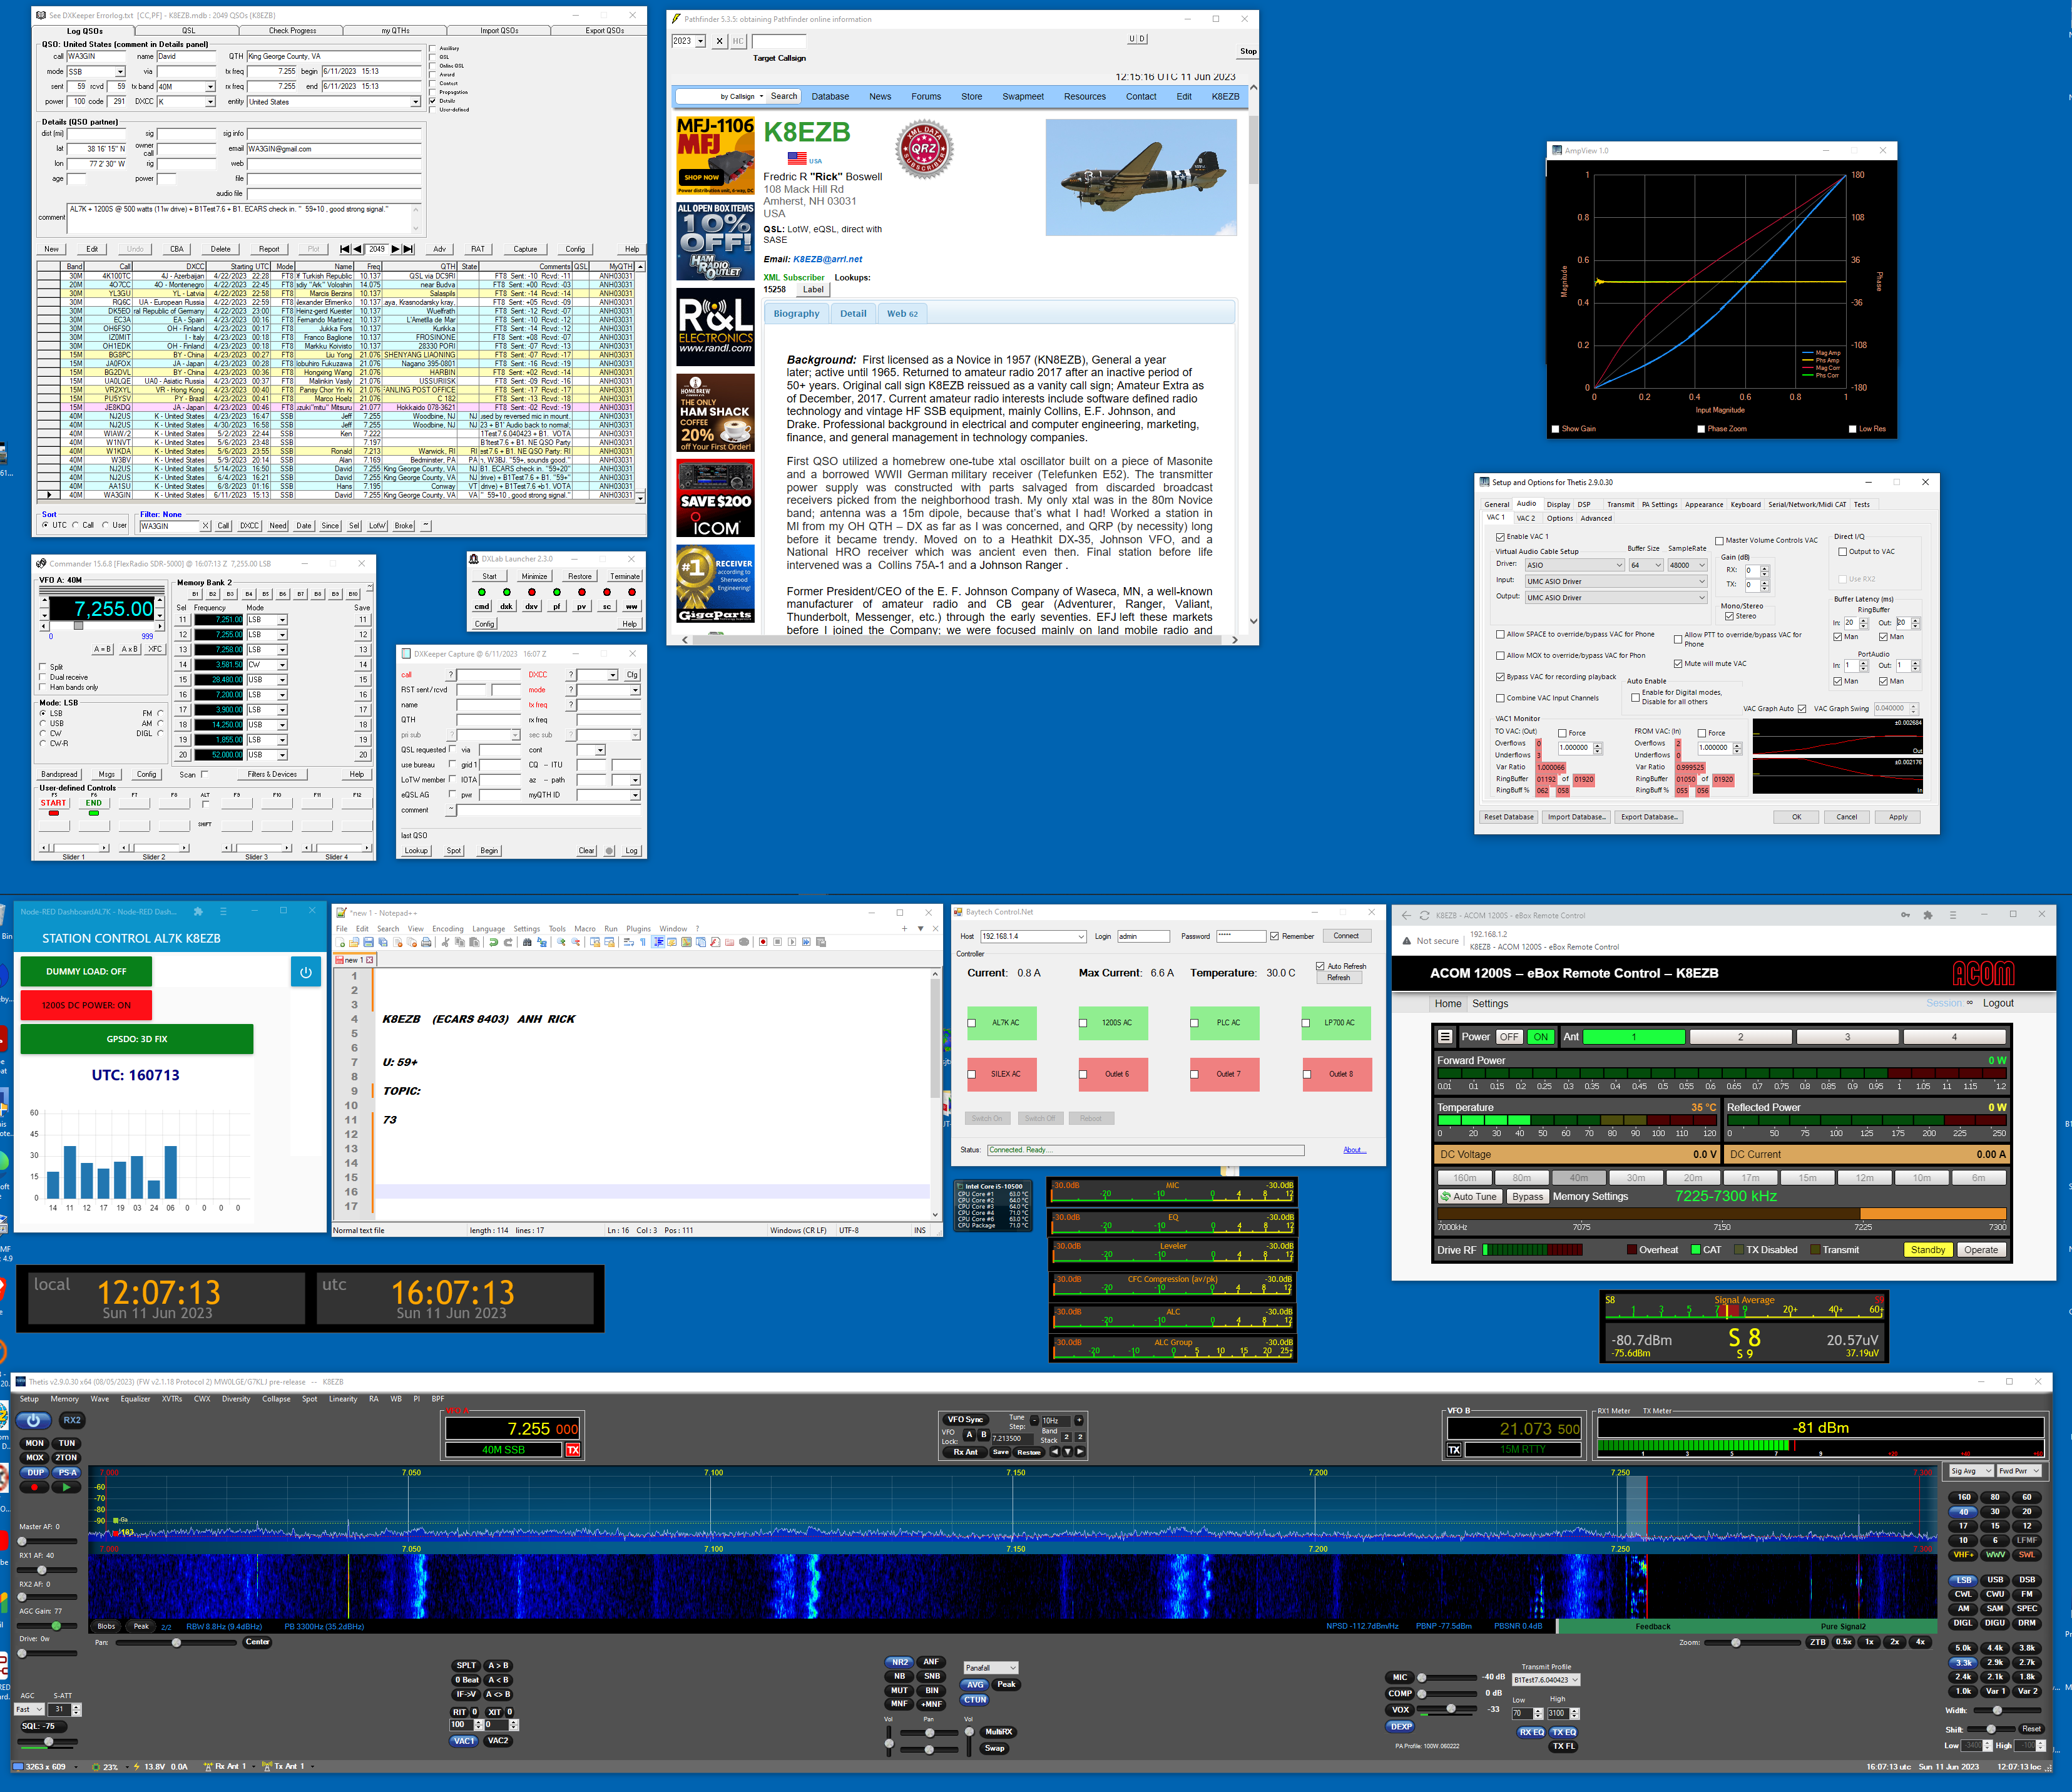Screen dimensions: 2072x1792
Task: Open the Encoding menu in Notepad++
Action: [447, 929]
